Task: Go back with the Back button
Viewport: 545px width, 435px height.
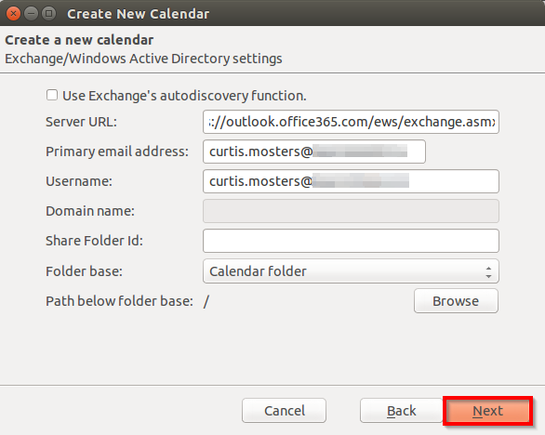Action: tap(401, 411)
